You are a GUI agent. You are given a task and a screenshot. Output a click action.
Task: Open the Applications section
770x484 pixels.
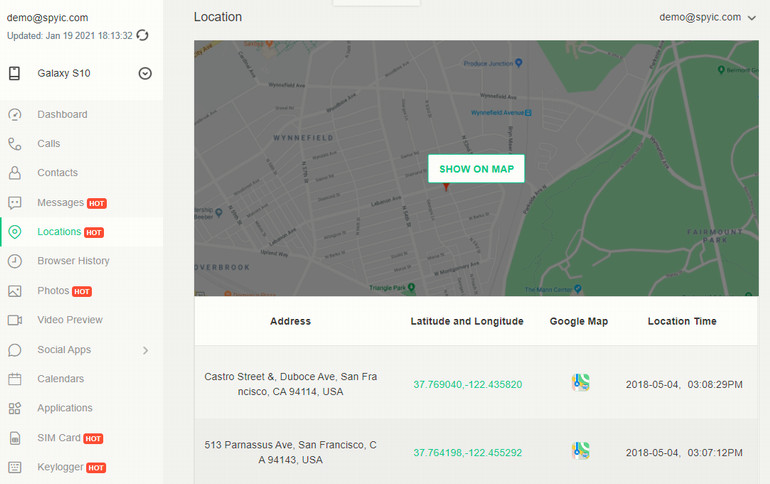65,408
